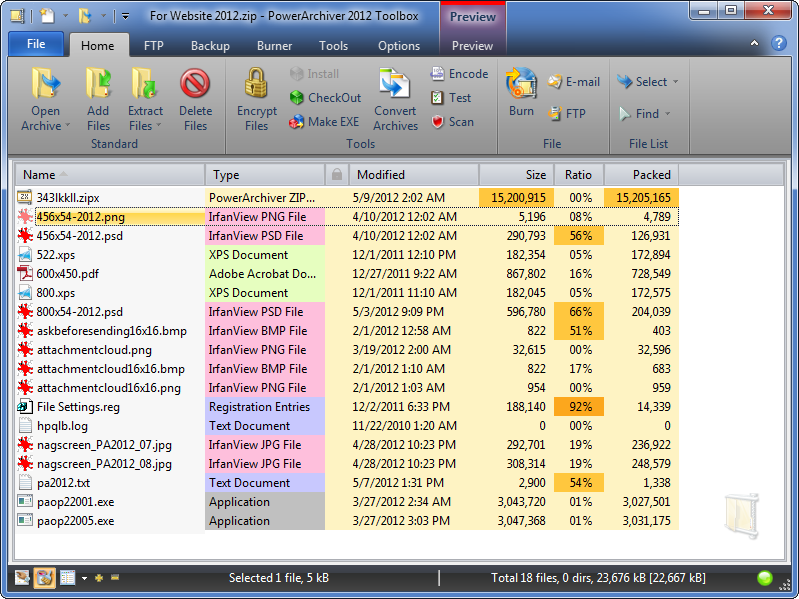Click the Open archive quick access icon

(x=85, y=16)
